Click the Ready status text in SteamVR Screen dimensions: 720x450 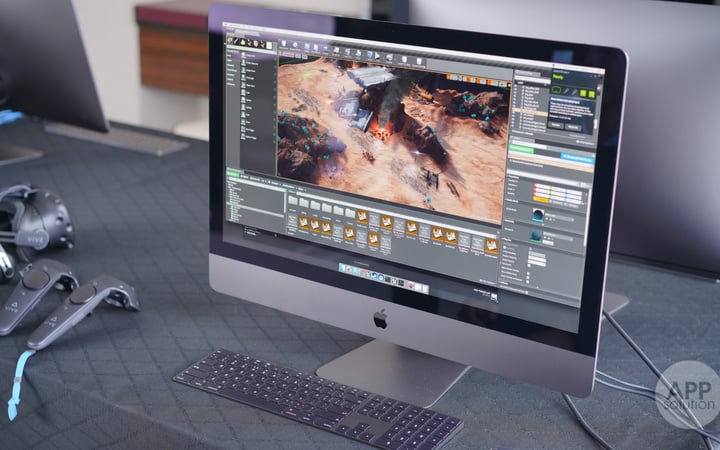point(558,77)
